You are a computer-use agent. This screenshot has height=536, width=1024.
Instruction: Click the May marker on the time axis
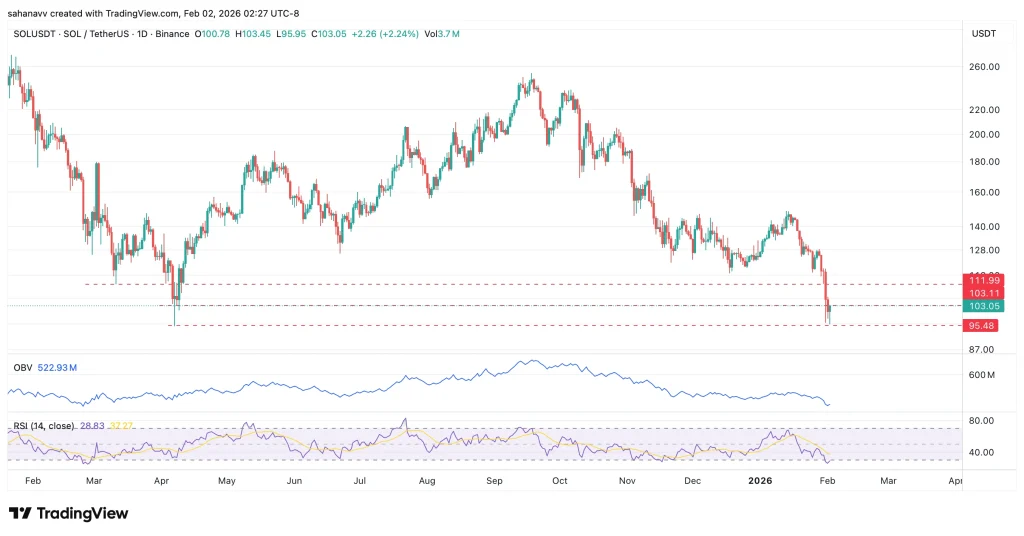click(226, 481)
